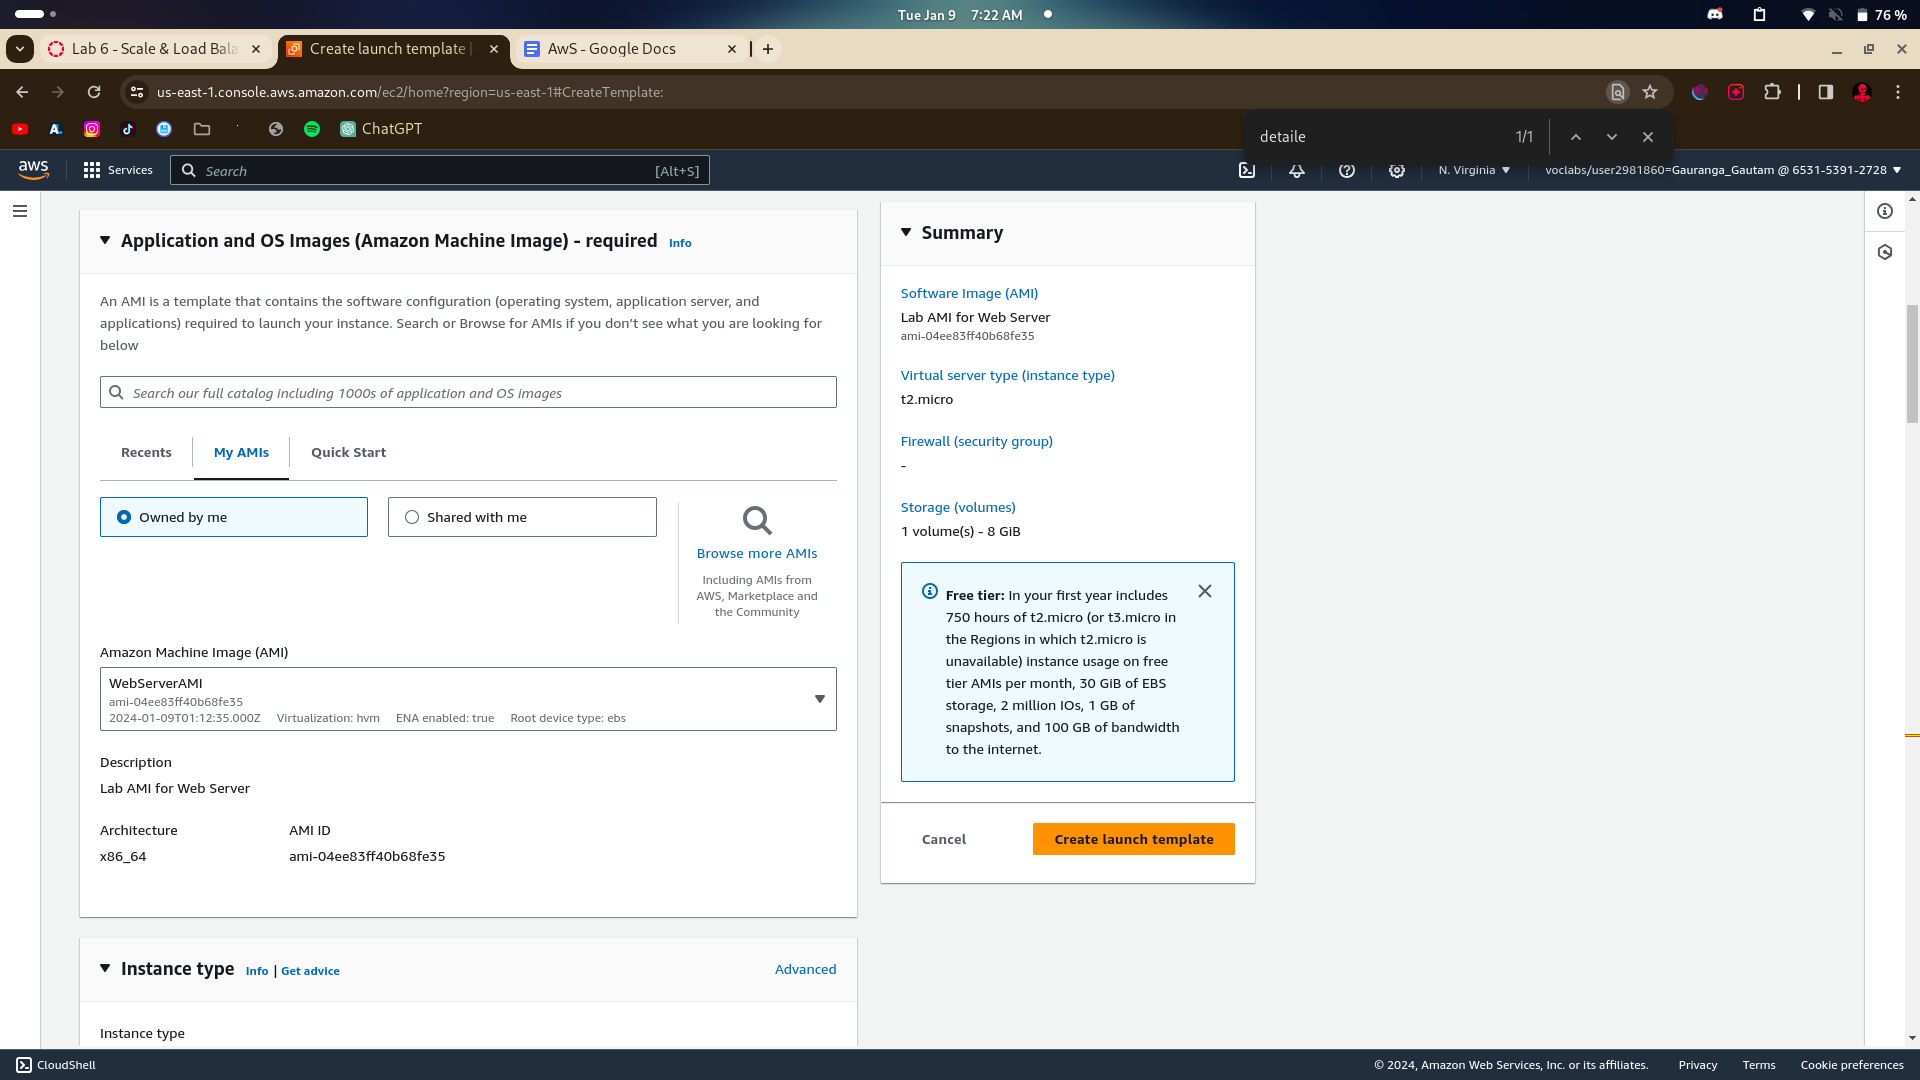The width and height of the screenshot is (1920, 1080).
Task: Click the AMI catalog search field
Action: pyautogui.click(x=468, y=393)
